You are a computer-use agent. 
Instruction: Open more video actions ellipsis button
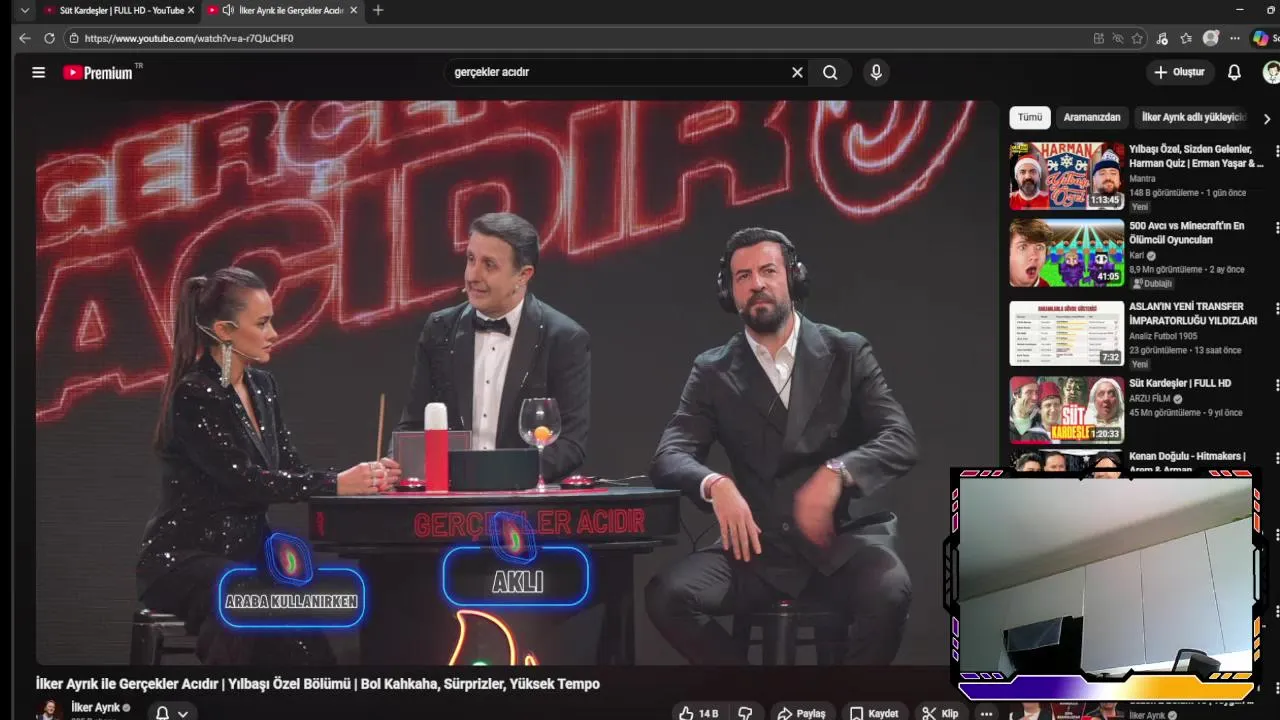tap(986, 713)
